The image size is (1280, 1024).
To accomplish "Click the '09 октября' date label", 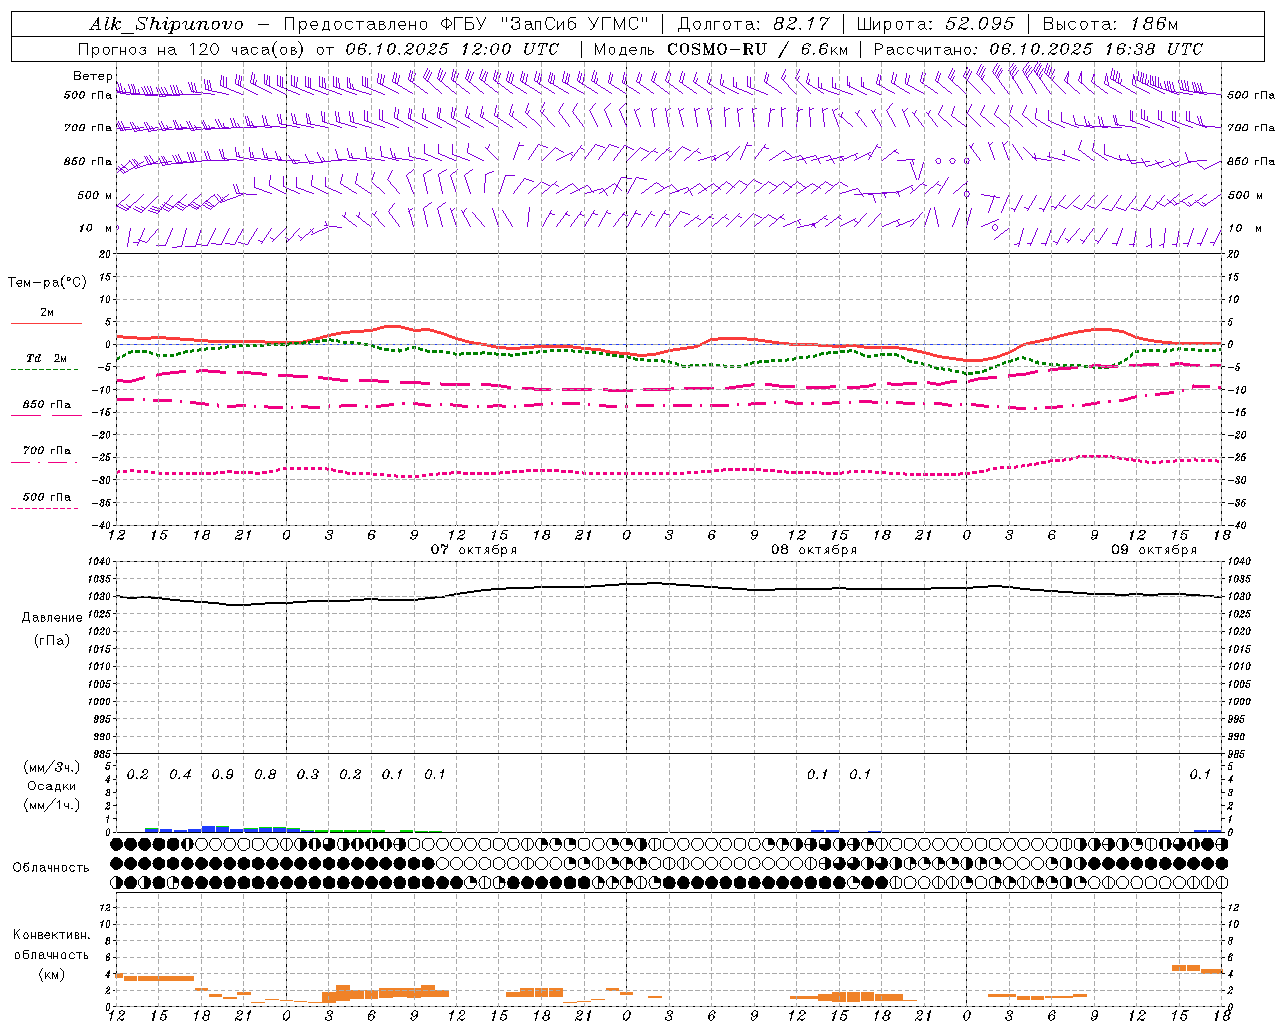I will [1154, 550].
